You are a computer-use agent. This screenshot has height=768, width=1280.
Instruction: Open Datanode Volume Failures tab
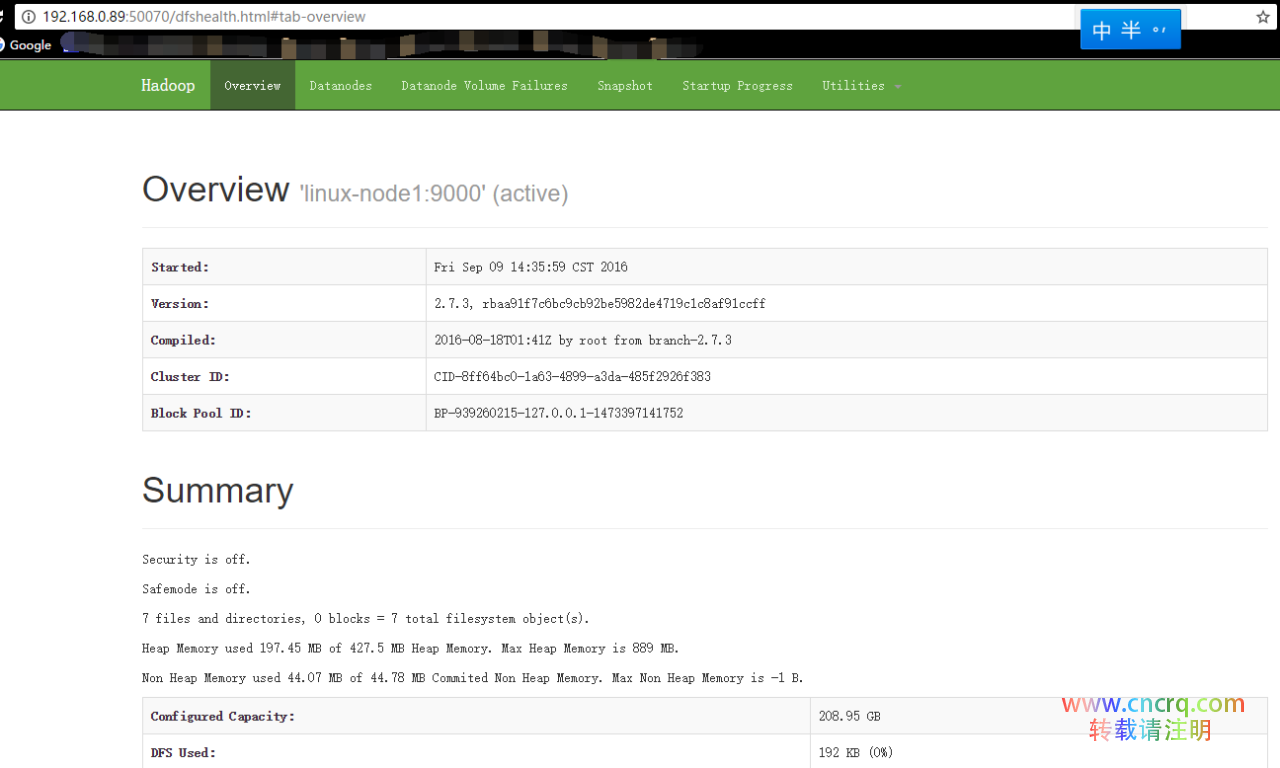click(484, 86)
